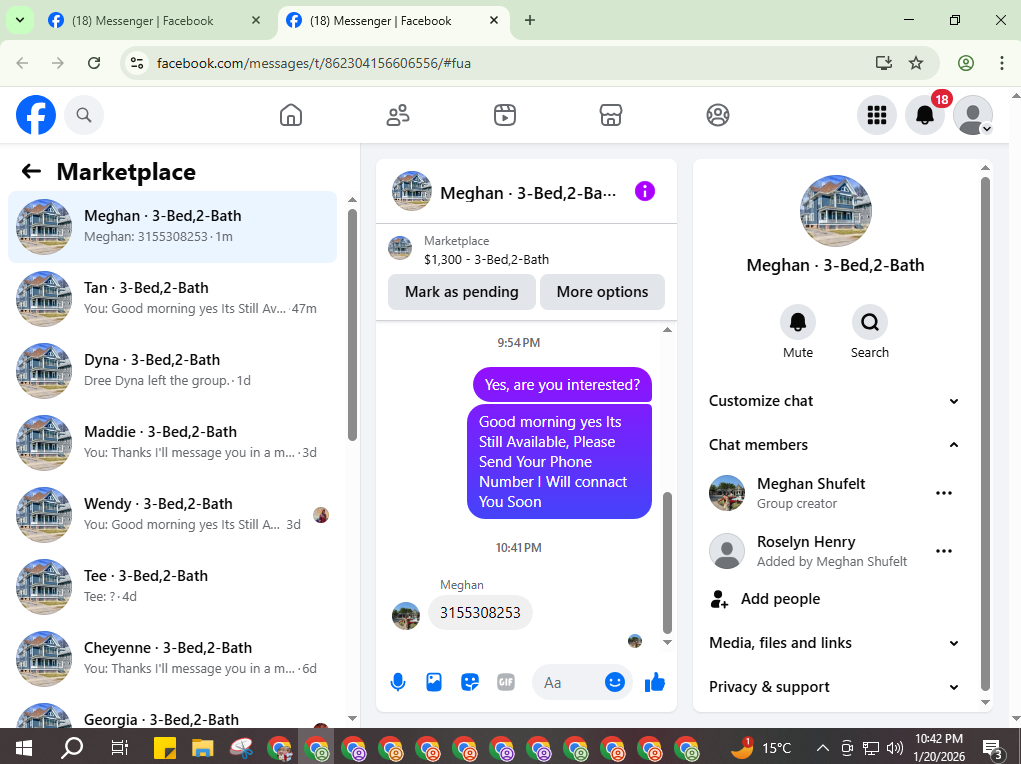
Task: Open the Tan · 3-Bed,2-Bath conversation
Action: [172, 298]
